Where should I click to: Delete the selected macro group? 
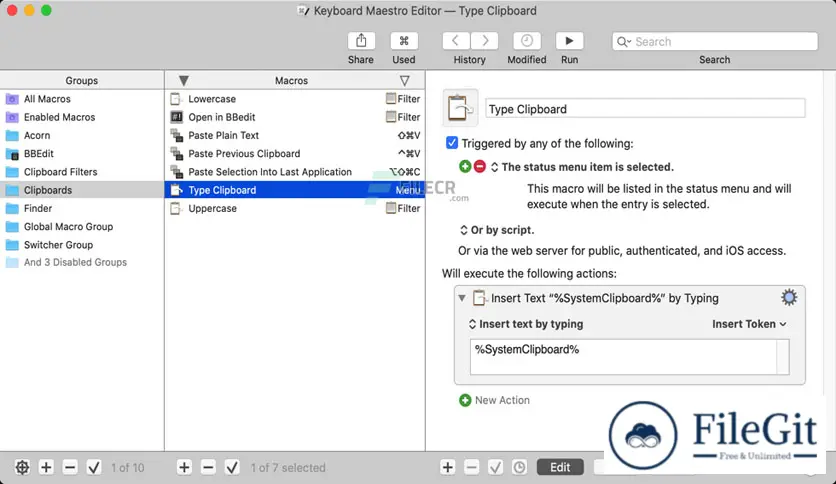click(x=70, y=467)
